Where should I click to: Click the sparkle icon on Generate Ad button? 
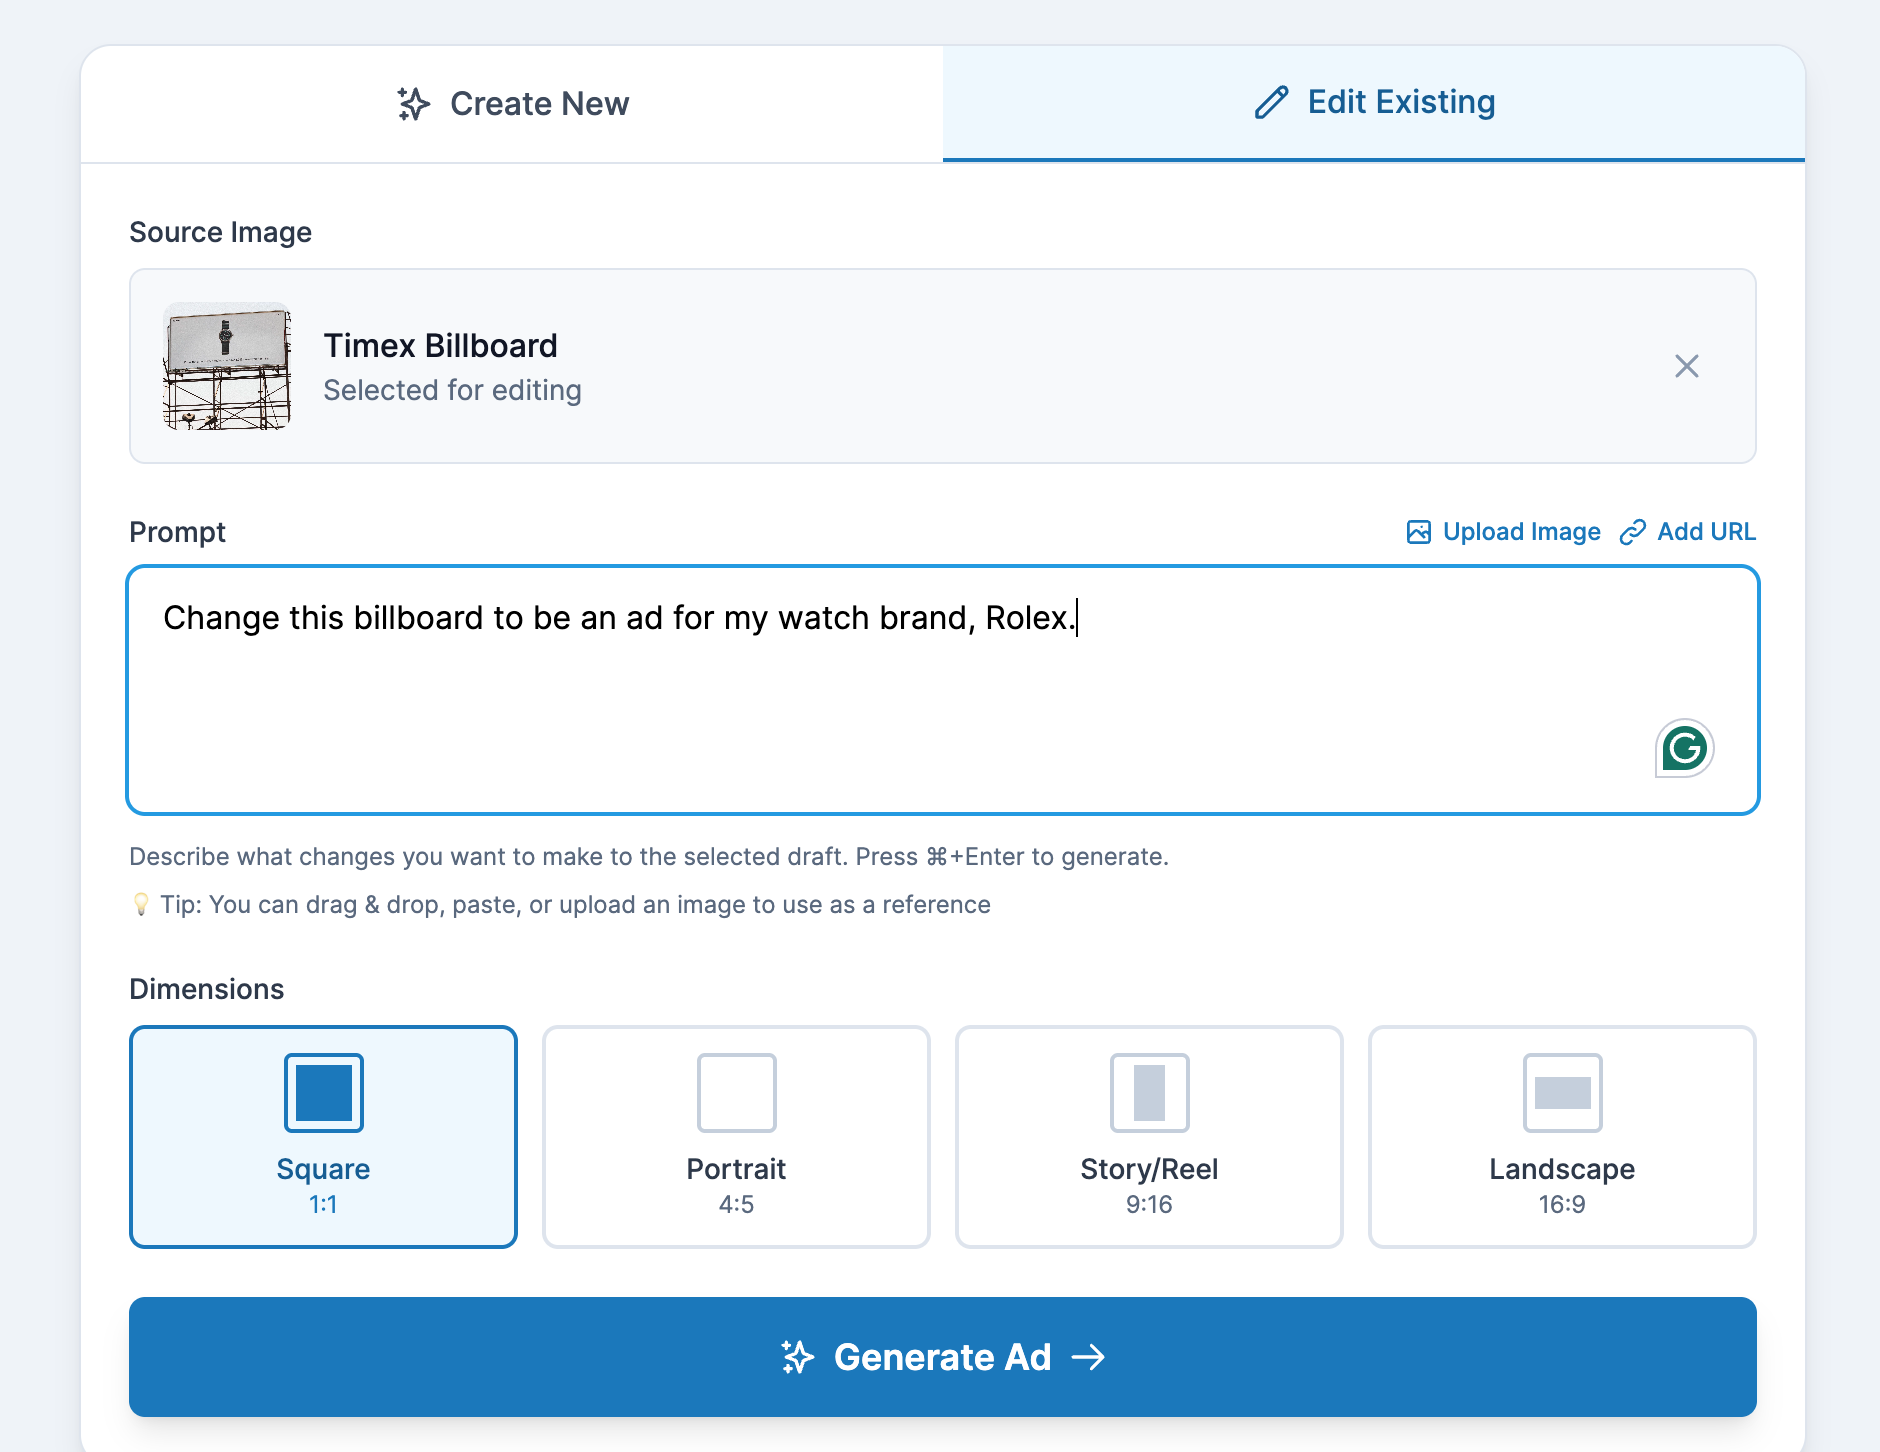pyautogui.click(x=797, y=1357)
